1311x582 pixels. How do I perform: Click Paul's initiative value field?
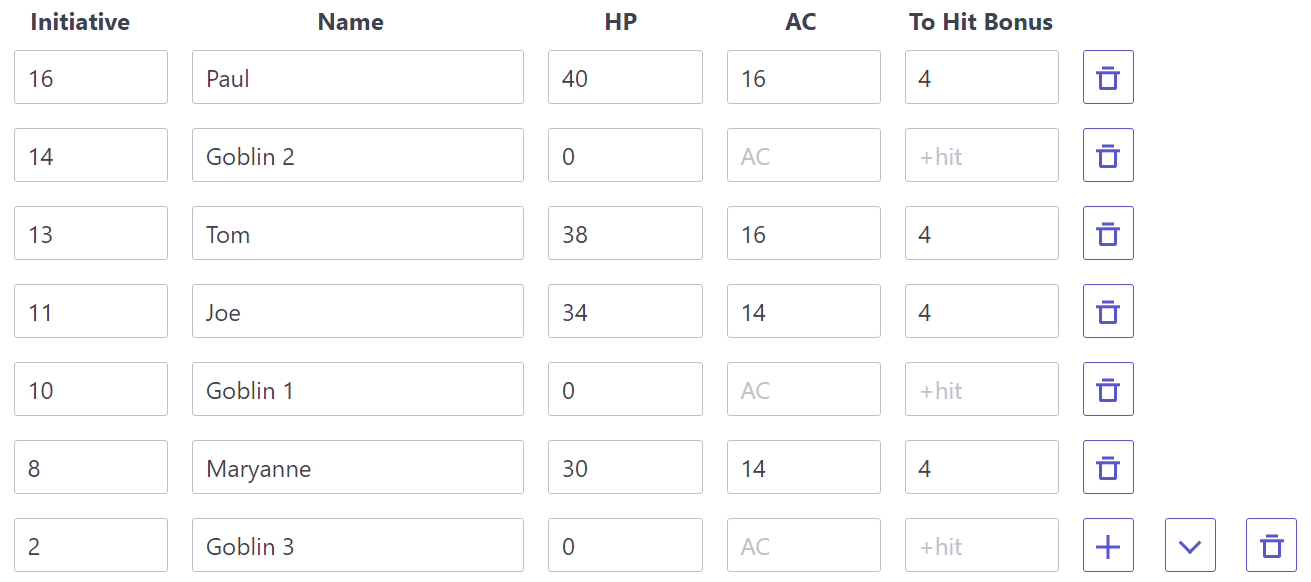90,77
